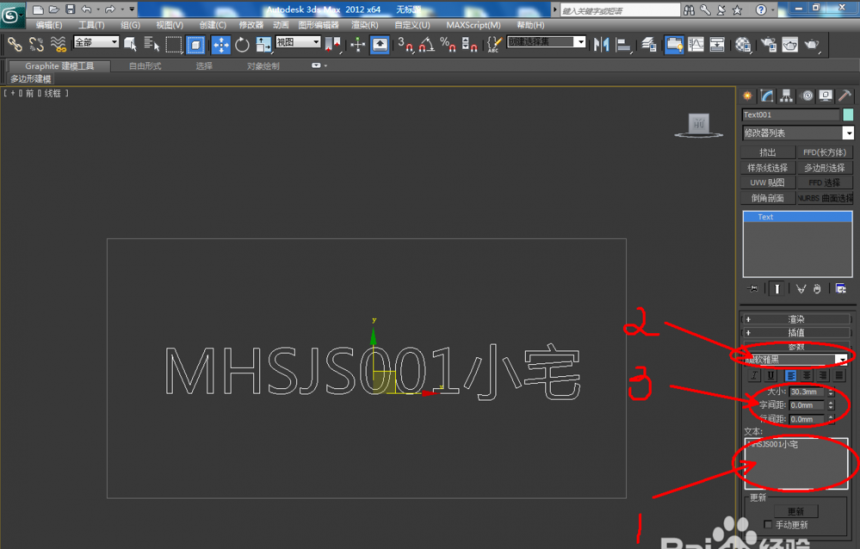This screenshot has height=549, width=860.
Task: Create a new scene from quick access toolbar
Action: coord(38,9)
